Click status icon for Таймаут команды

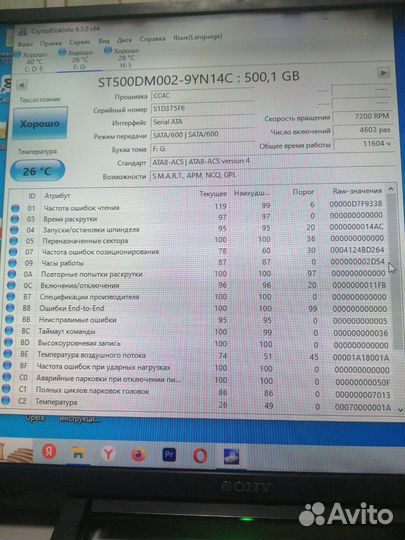(9, 331)
